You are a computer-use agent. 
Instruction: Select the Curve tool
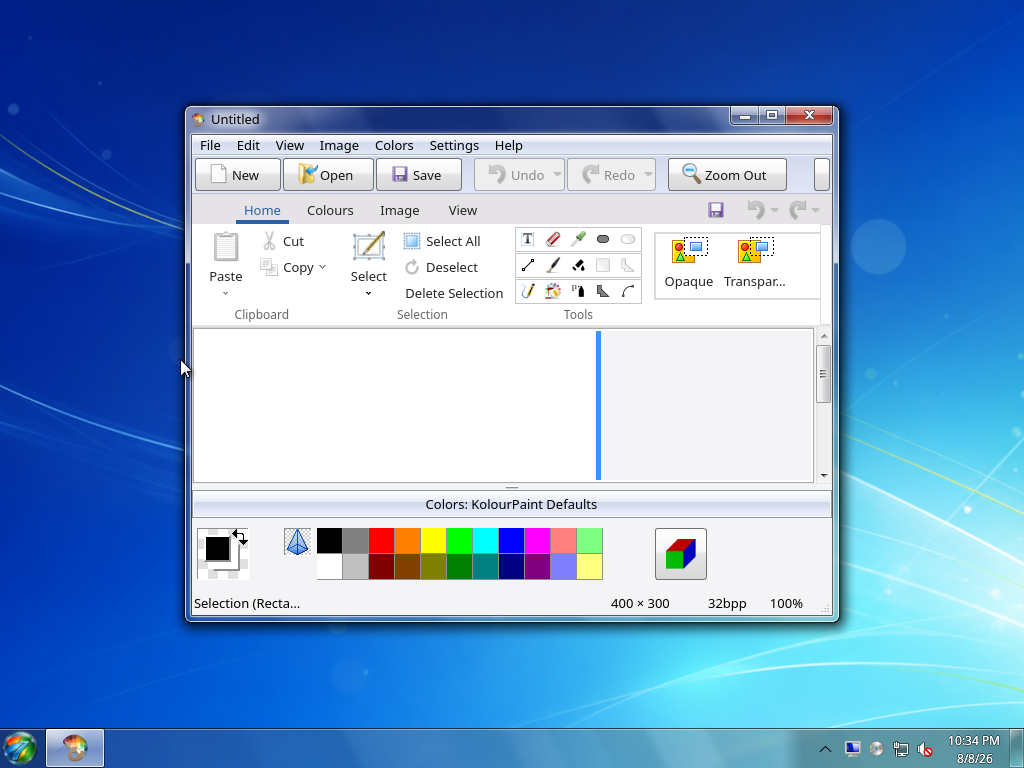pos(628,291)
